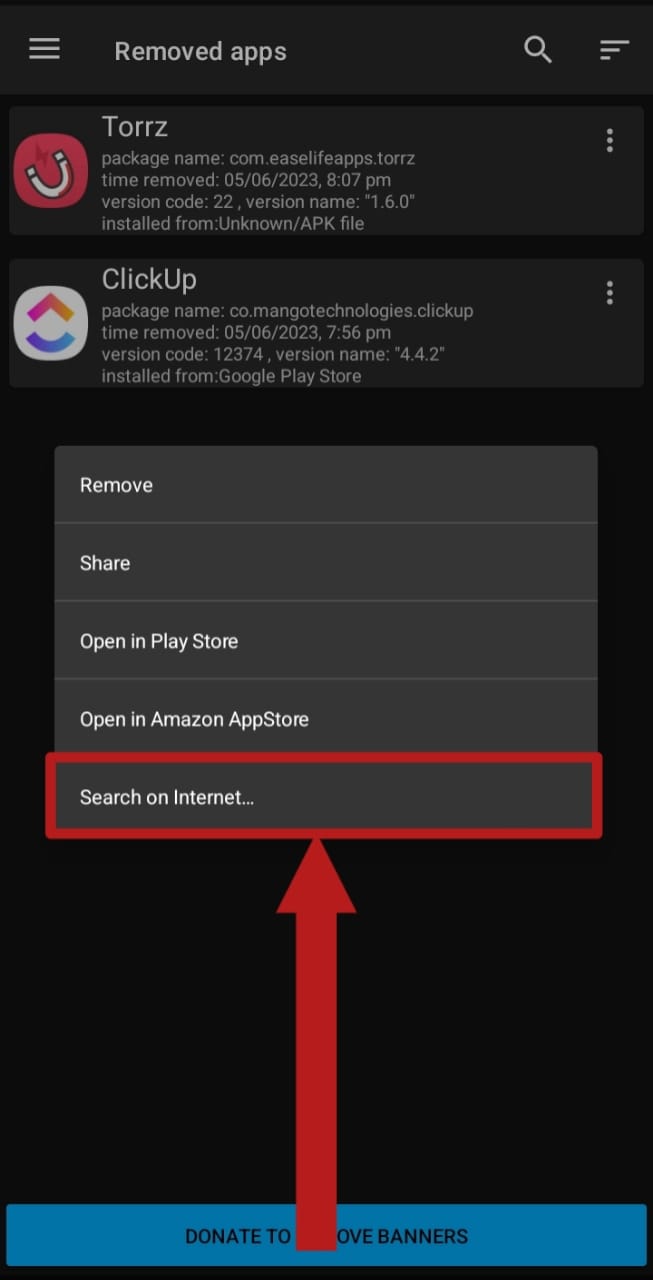Open the hamburger navigation menu

click(44, 49)
